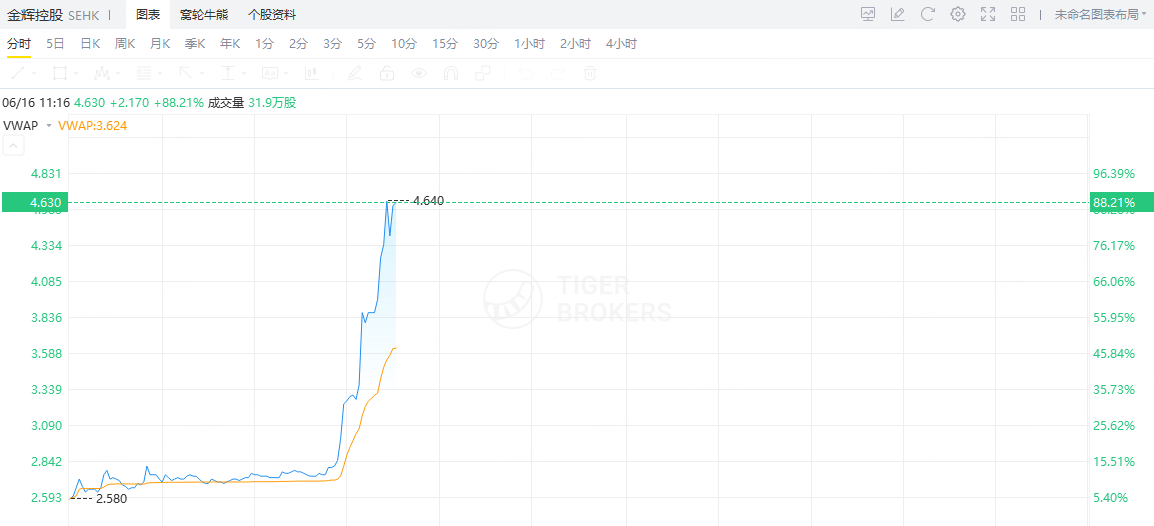Refresh the chart with the reload icon

click(927, 14)
